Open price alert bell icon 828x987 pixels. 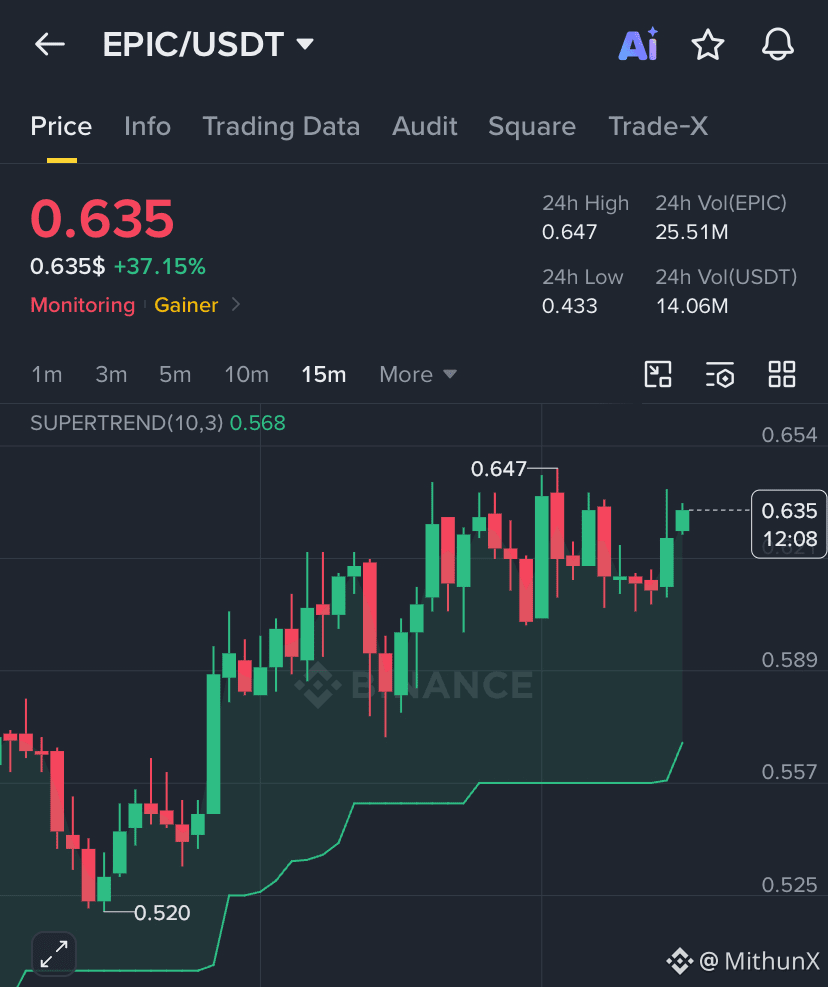pos(778,45)
